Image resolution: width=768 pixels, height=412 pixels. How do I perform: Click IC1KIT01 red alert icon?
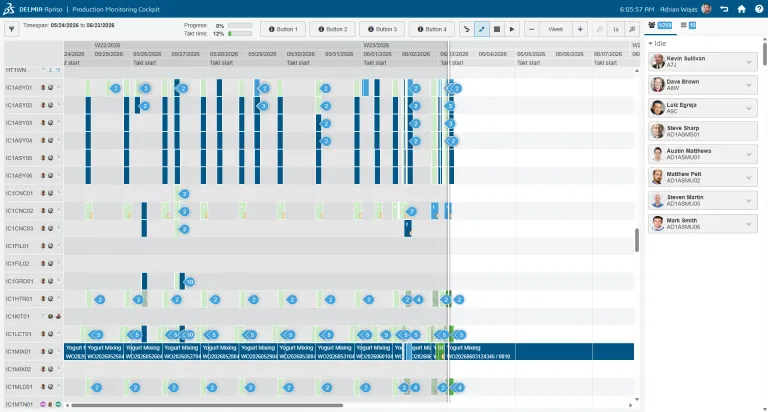[58, 316]
